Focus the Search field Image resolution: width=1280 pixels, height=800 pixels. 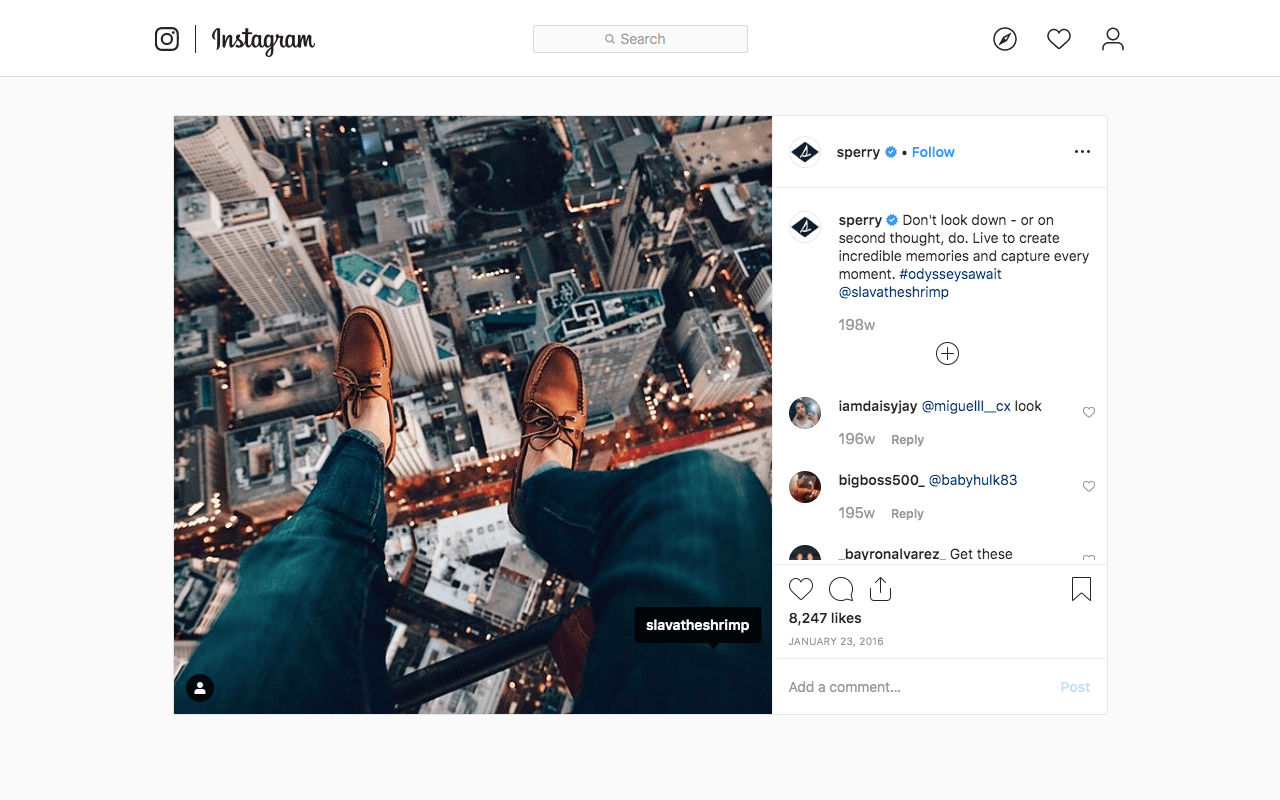pyautogui.click(x=640, y=39)
